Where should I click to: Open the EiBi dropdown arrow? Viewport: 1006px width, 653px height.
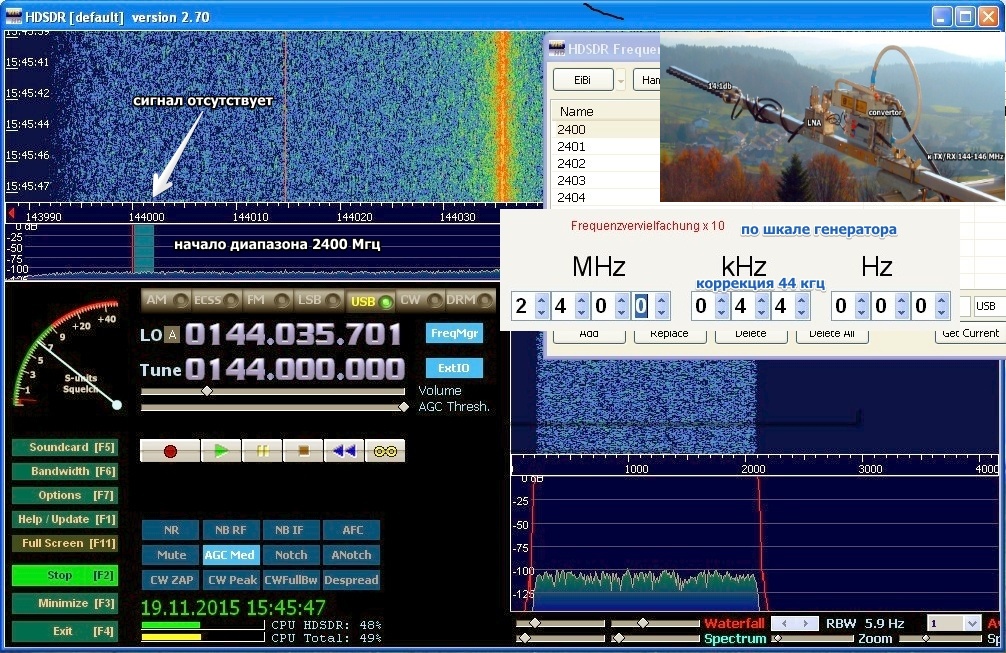620,81
